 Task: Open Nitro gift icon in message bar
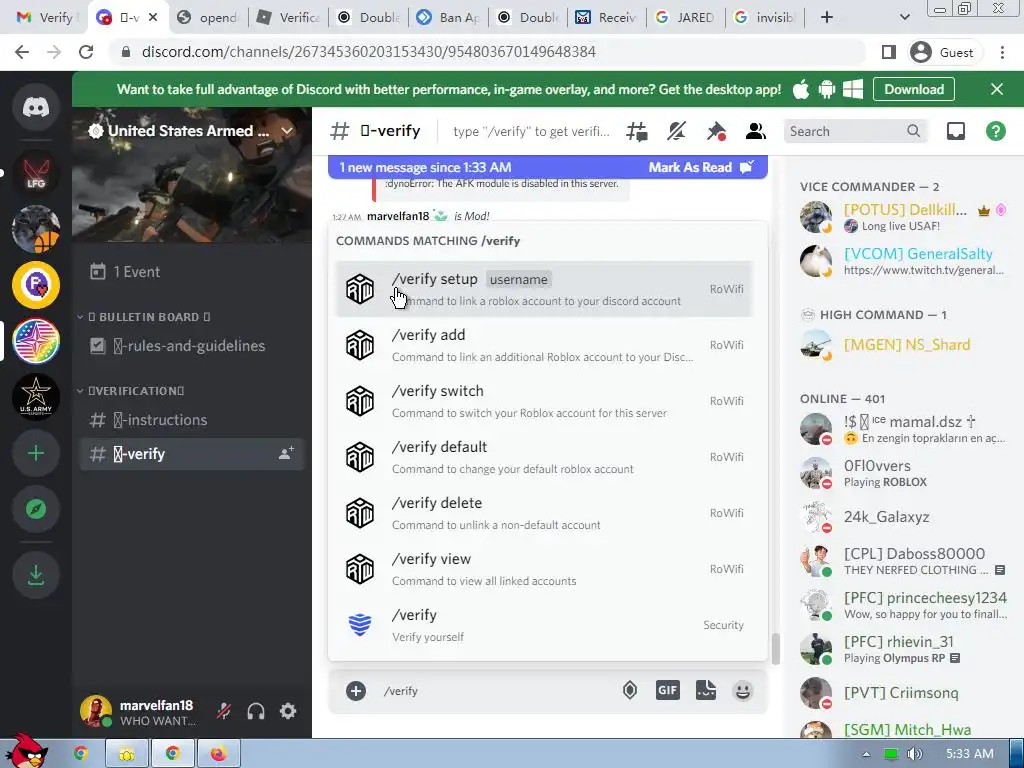[630, 690]
